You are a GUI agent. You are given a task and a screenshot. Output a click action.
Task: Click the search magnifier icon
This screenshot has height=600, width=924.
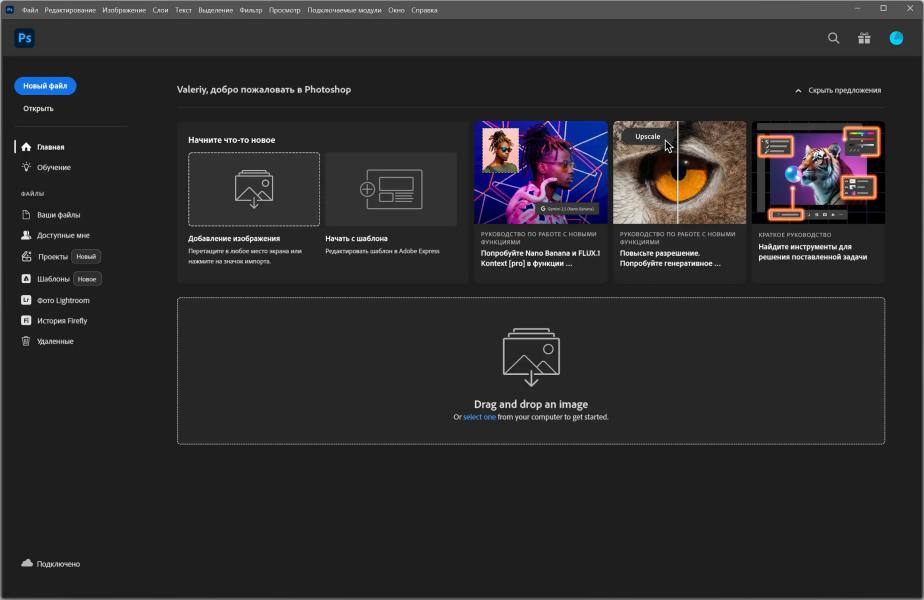(833, 38)
